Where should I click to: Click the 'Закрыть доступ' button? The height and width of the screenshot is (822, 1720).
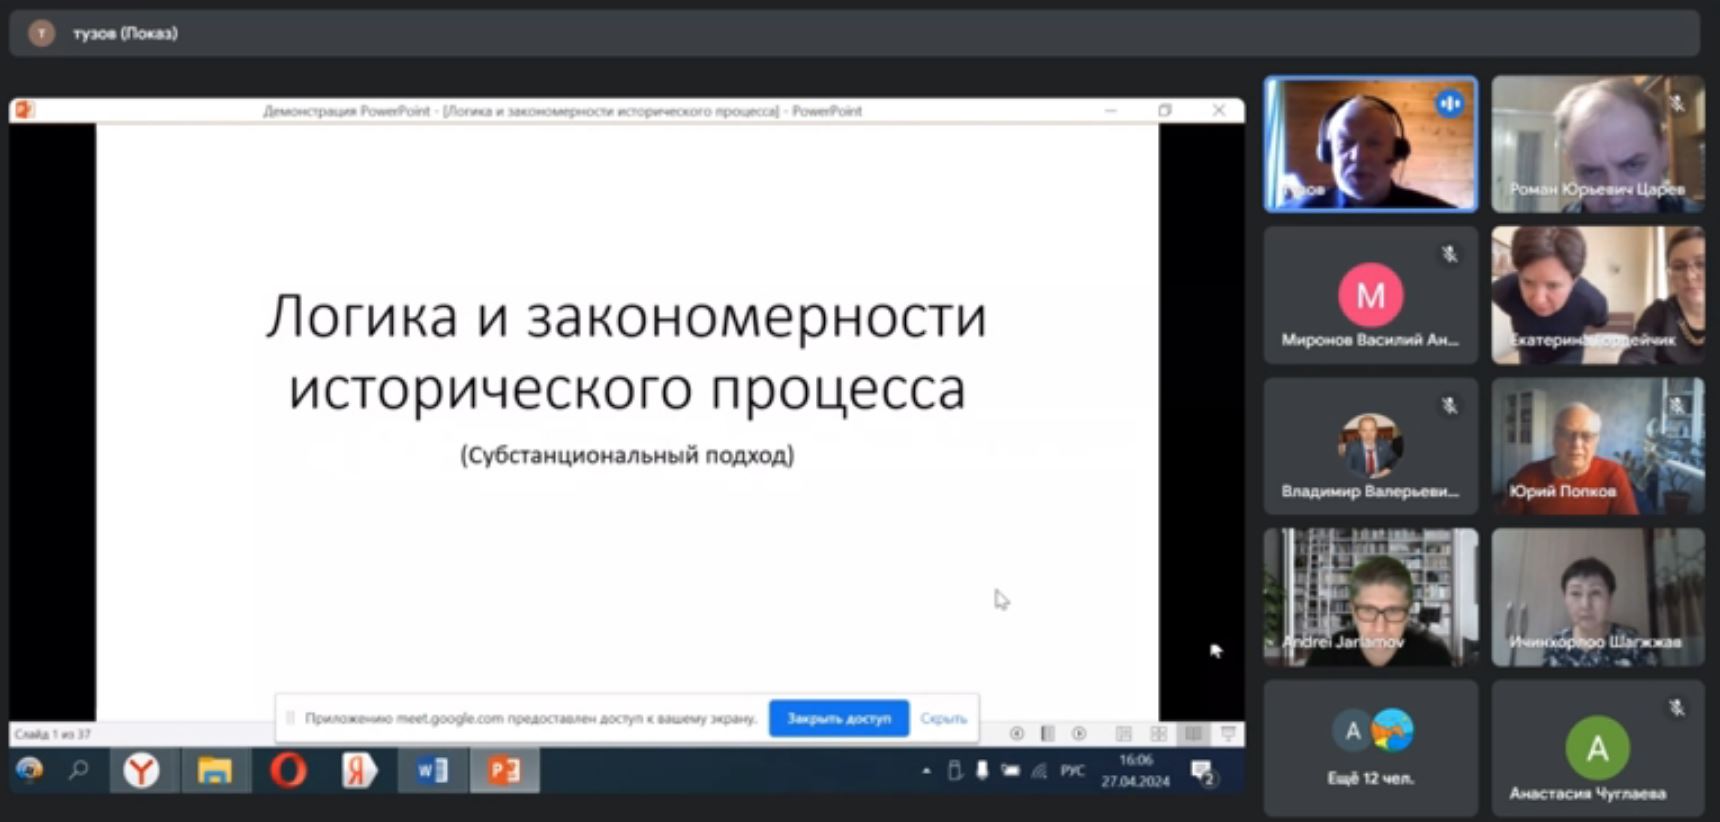(838, 718)
